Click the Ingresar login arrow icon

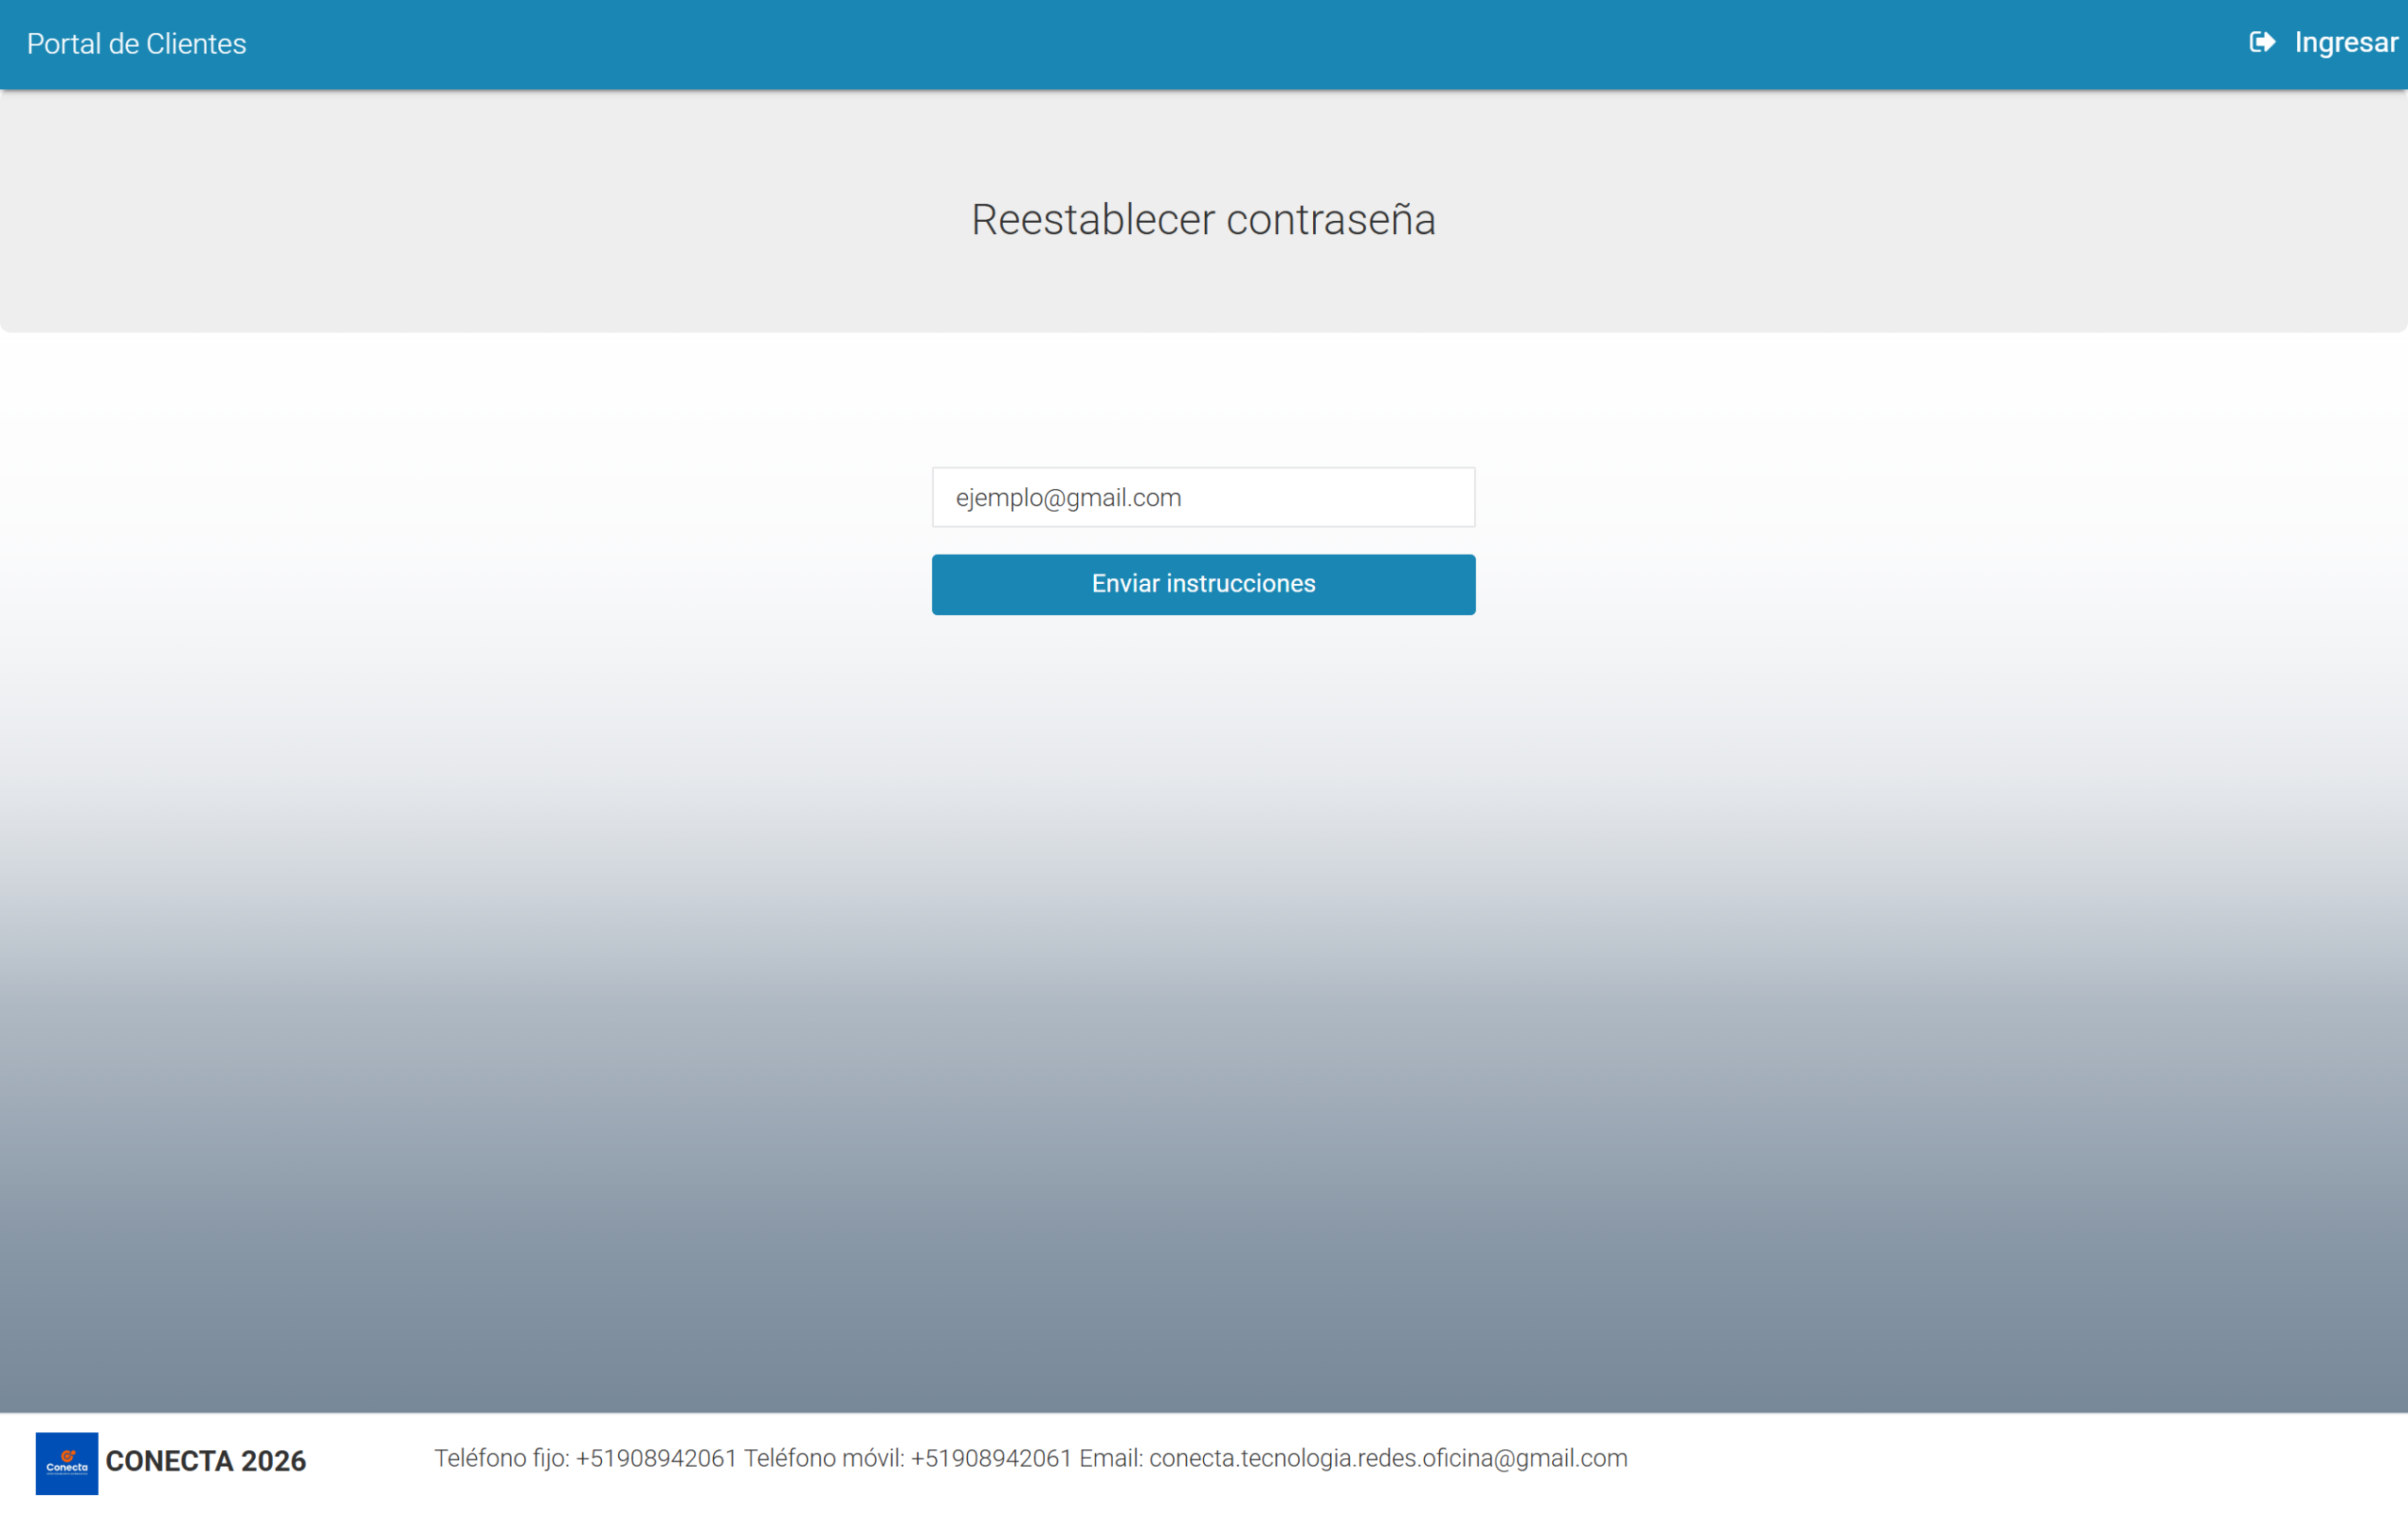(x=2261, y=42)
